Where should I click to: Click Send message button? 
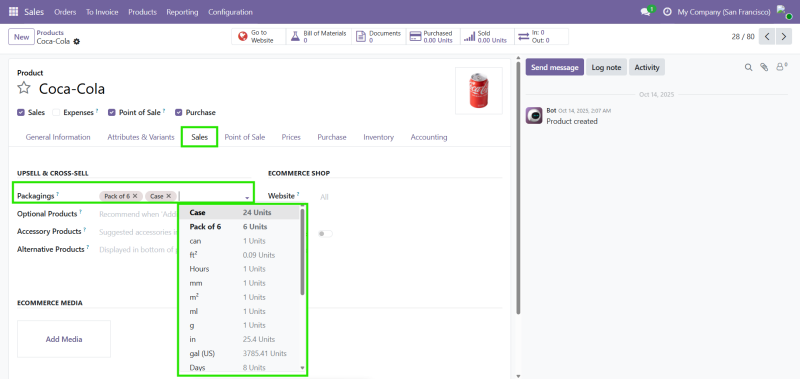tap(555, 67)
